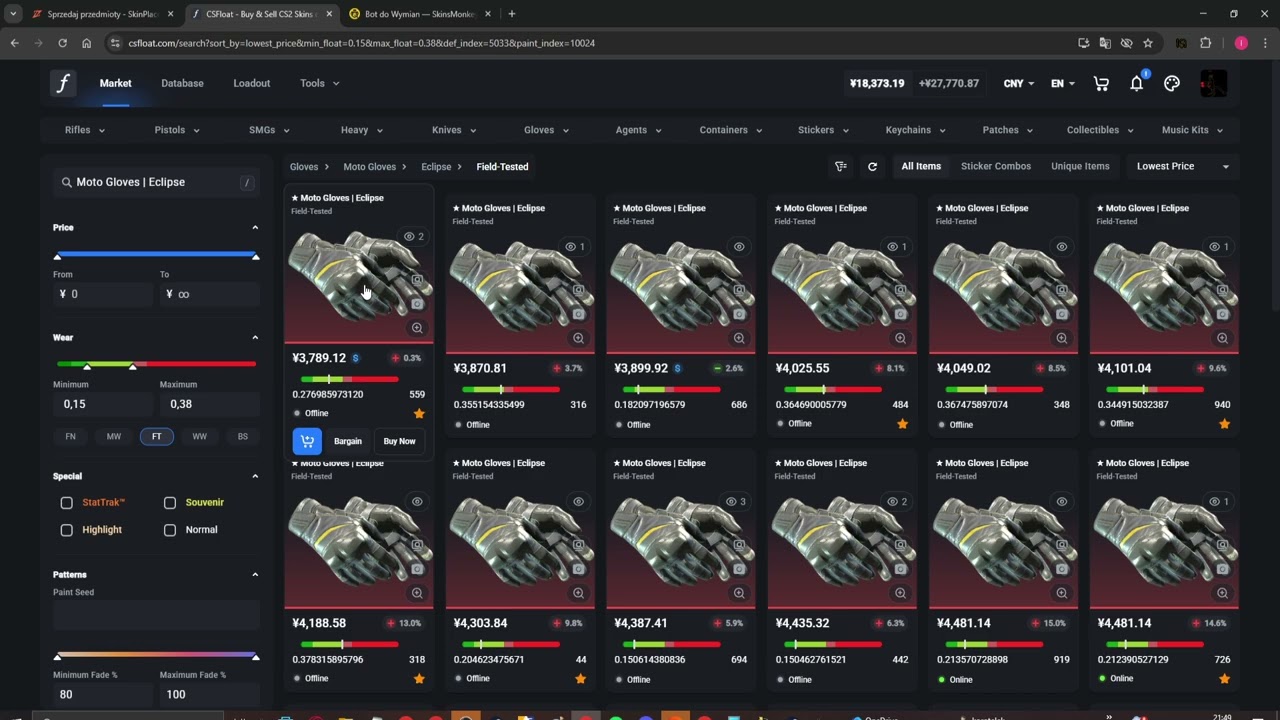The image size is (1280, 720).
Task: Enable the StatTrak checkbox
Action: coord(67,503)
